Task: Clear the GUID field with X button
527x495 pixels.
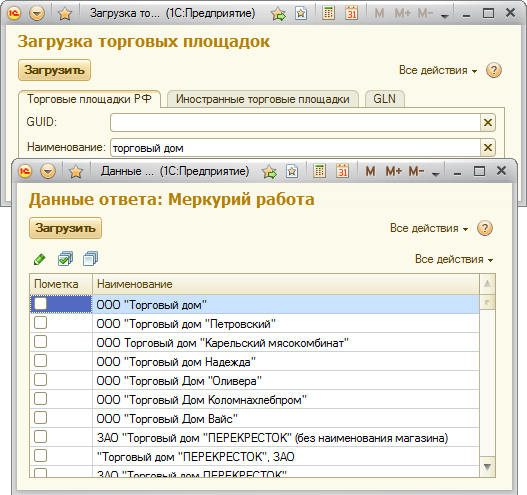Action: click(488, 122)
